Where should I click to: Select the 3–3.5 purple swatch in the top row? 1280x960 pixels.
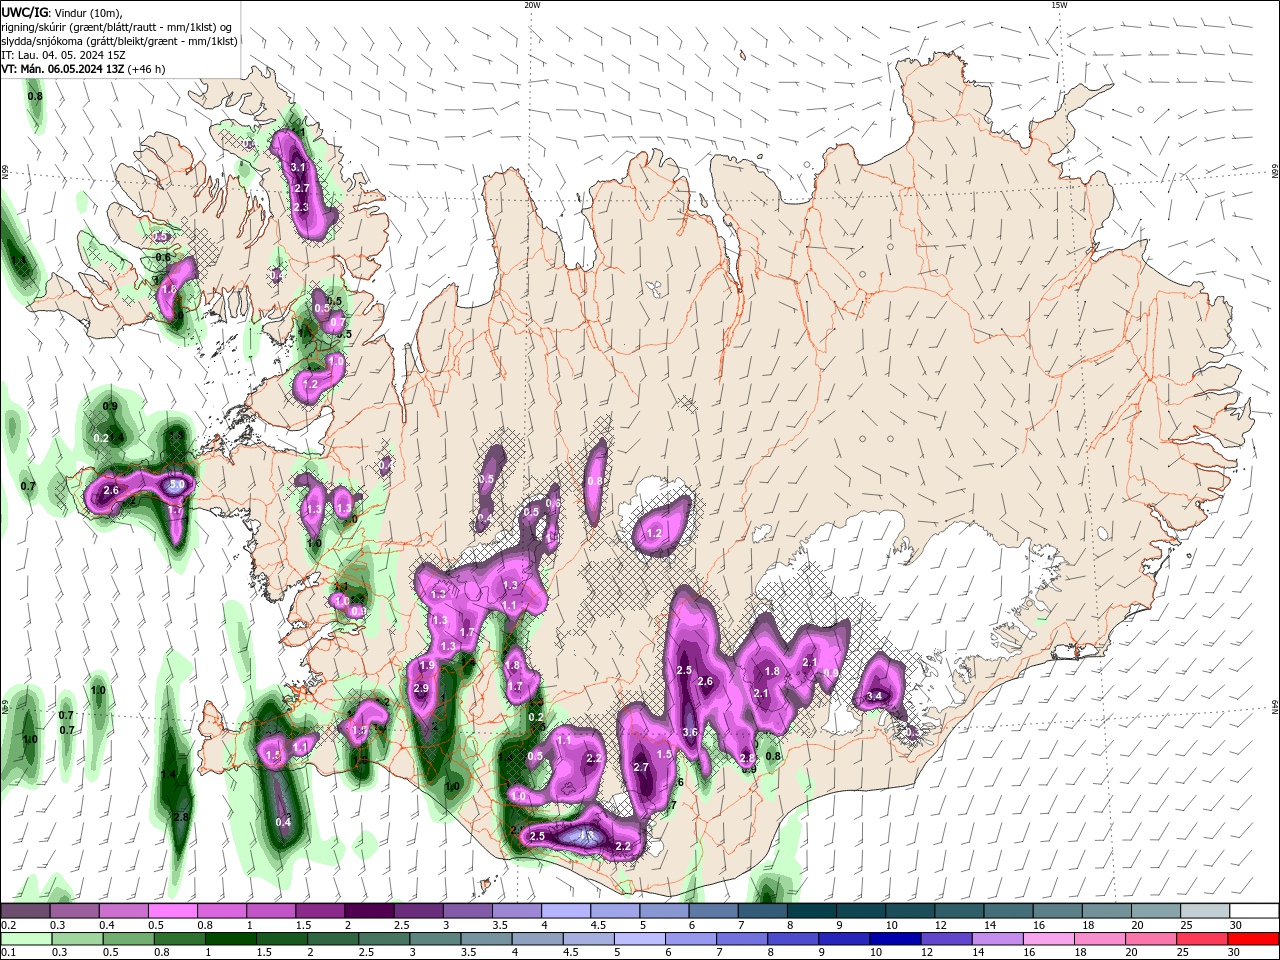pos(469,911)
